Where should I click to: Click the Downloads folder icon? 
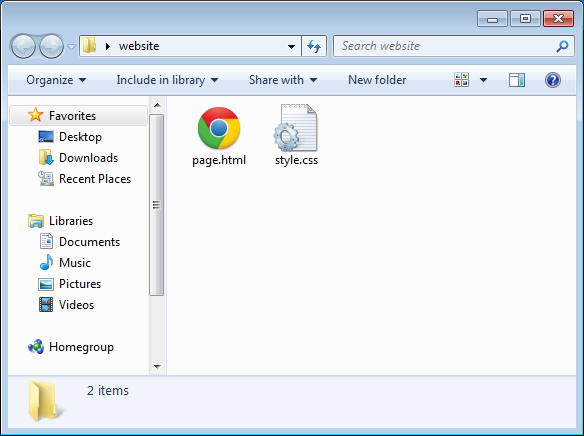click(x=46, y=157)
